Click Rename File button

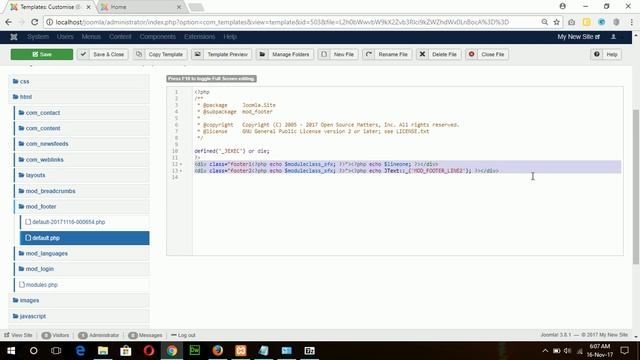[x=387, y=54]
